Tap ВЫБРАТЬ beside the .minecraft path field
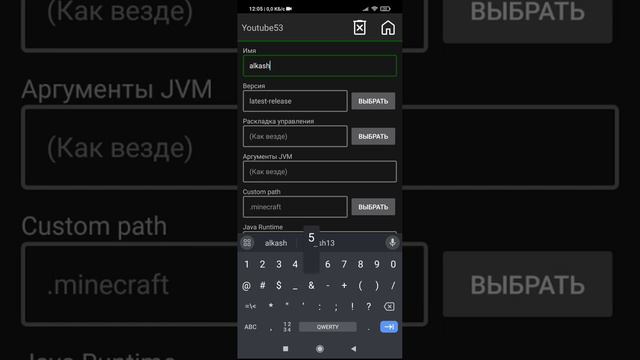 pyautogui.click(x=373, y=207)
